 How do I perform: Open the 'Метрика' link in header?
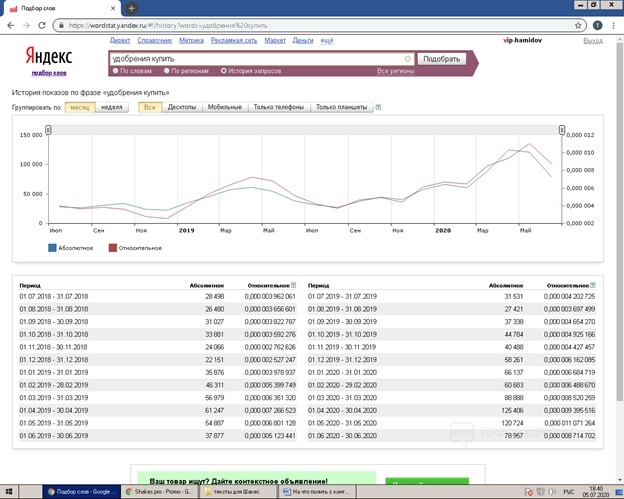click(190, 41)
